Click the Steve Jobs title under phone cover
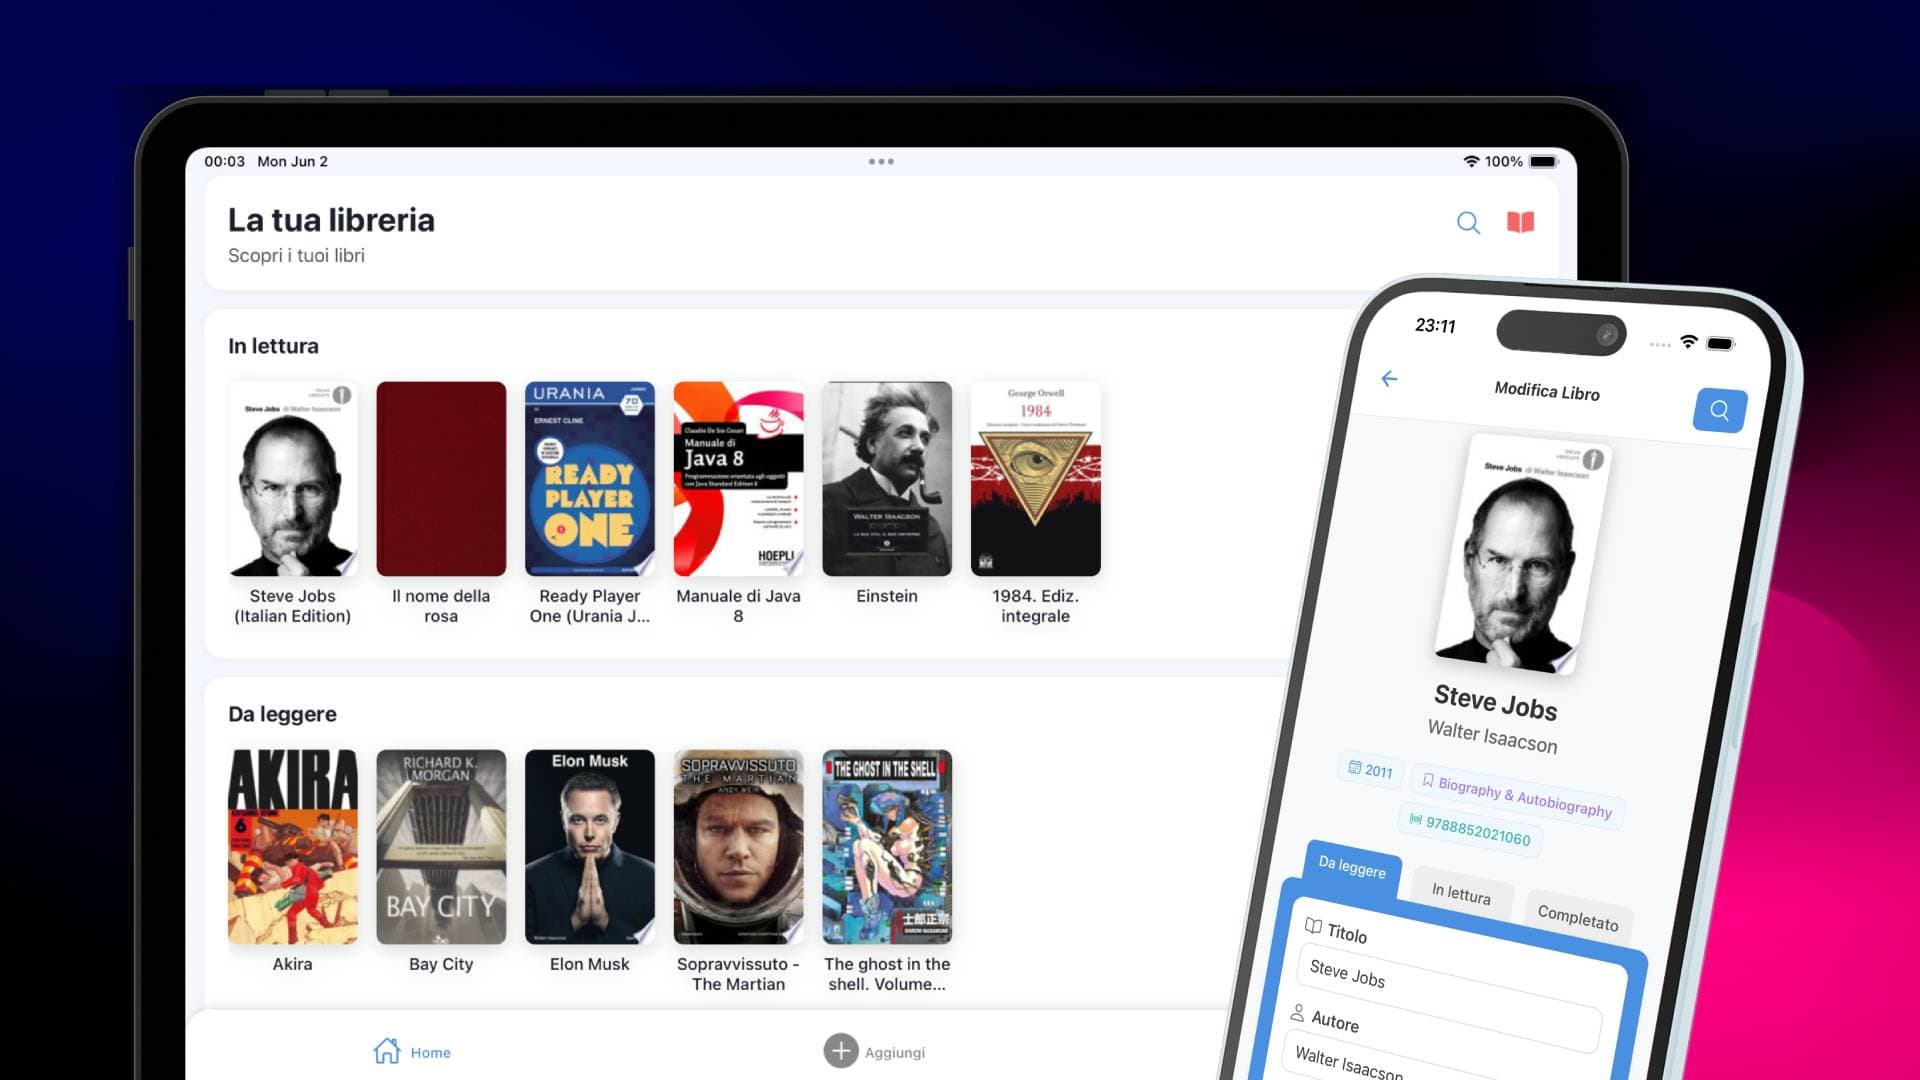The width and height of the screenshot is (1920, 1080). (x=1495, y=702)
